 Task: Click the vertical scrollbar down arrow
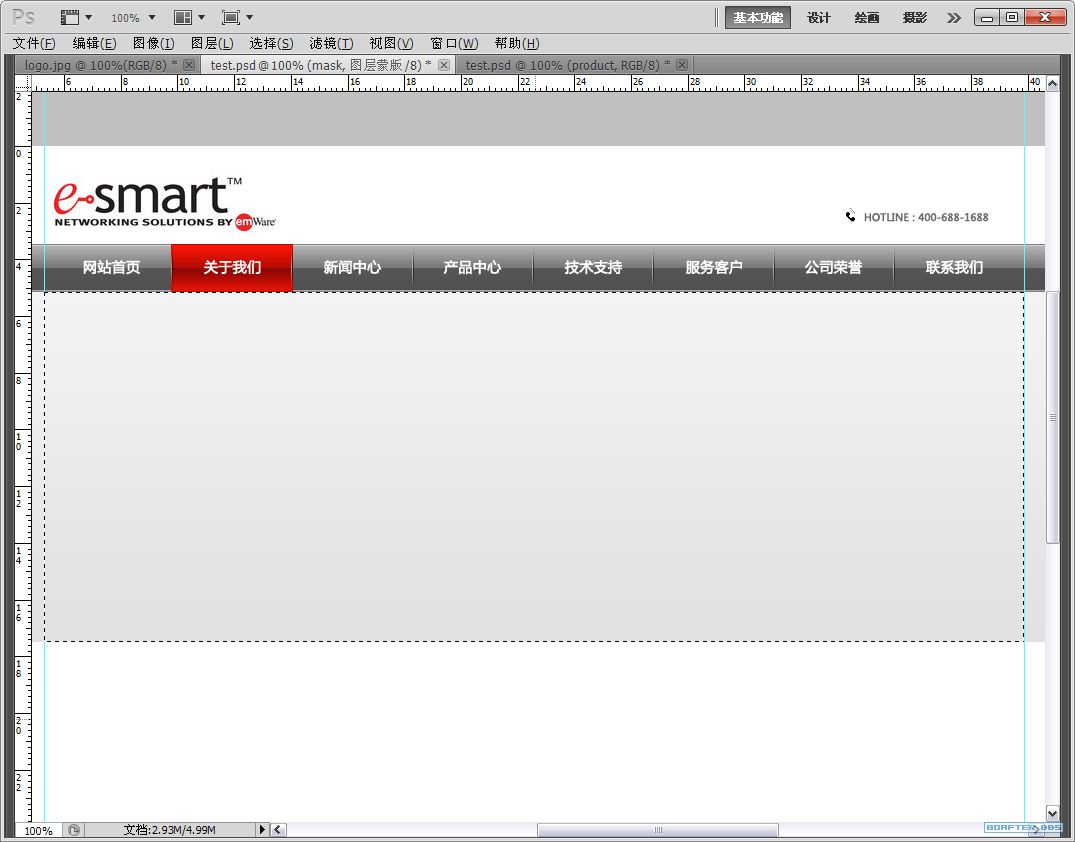1052,813
